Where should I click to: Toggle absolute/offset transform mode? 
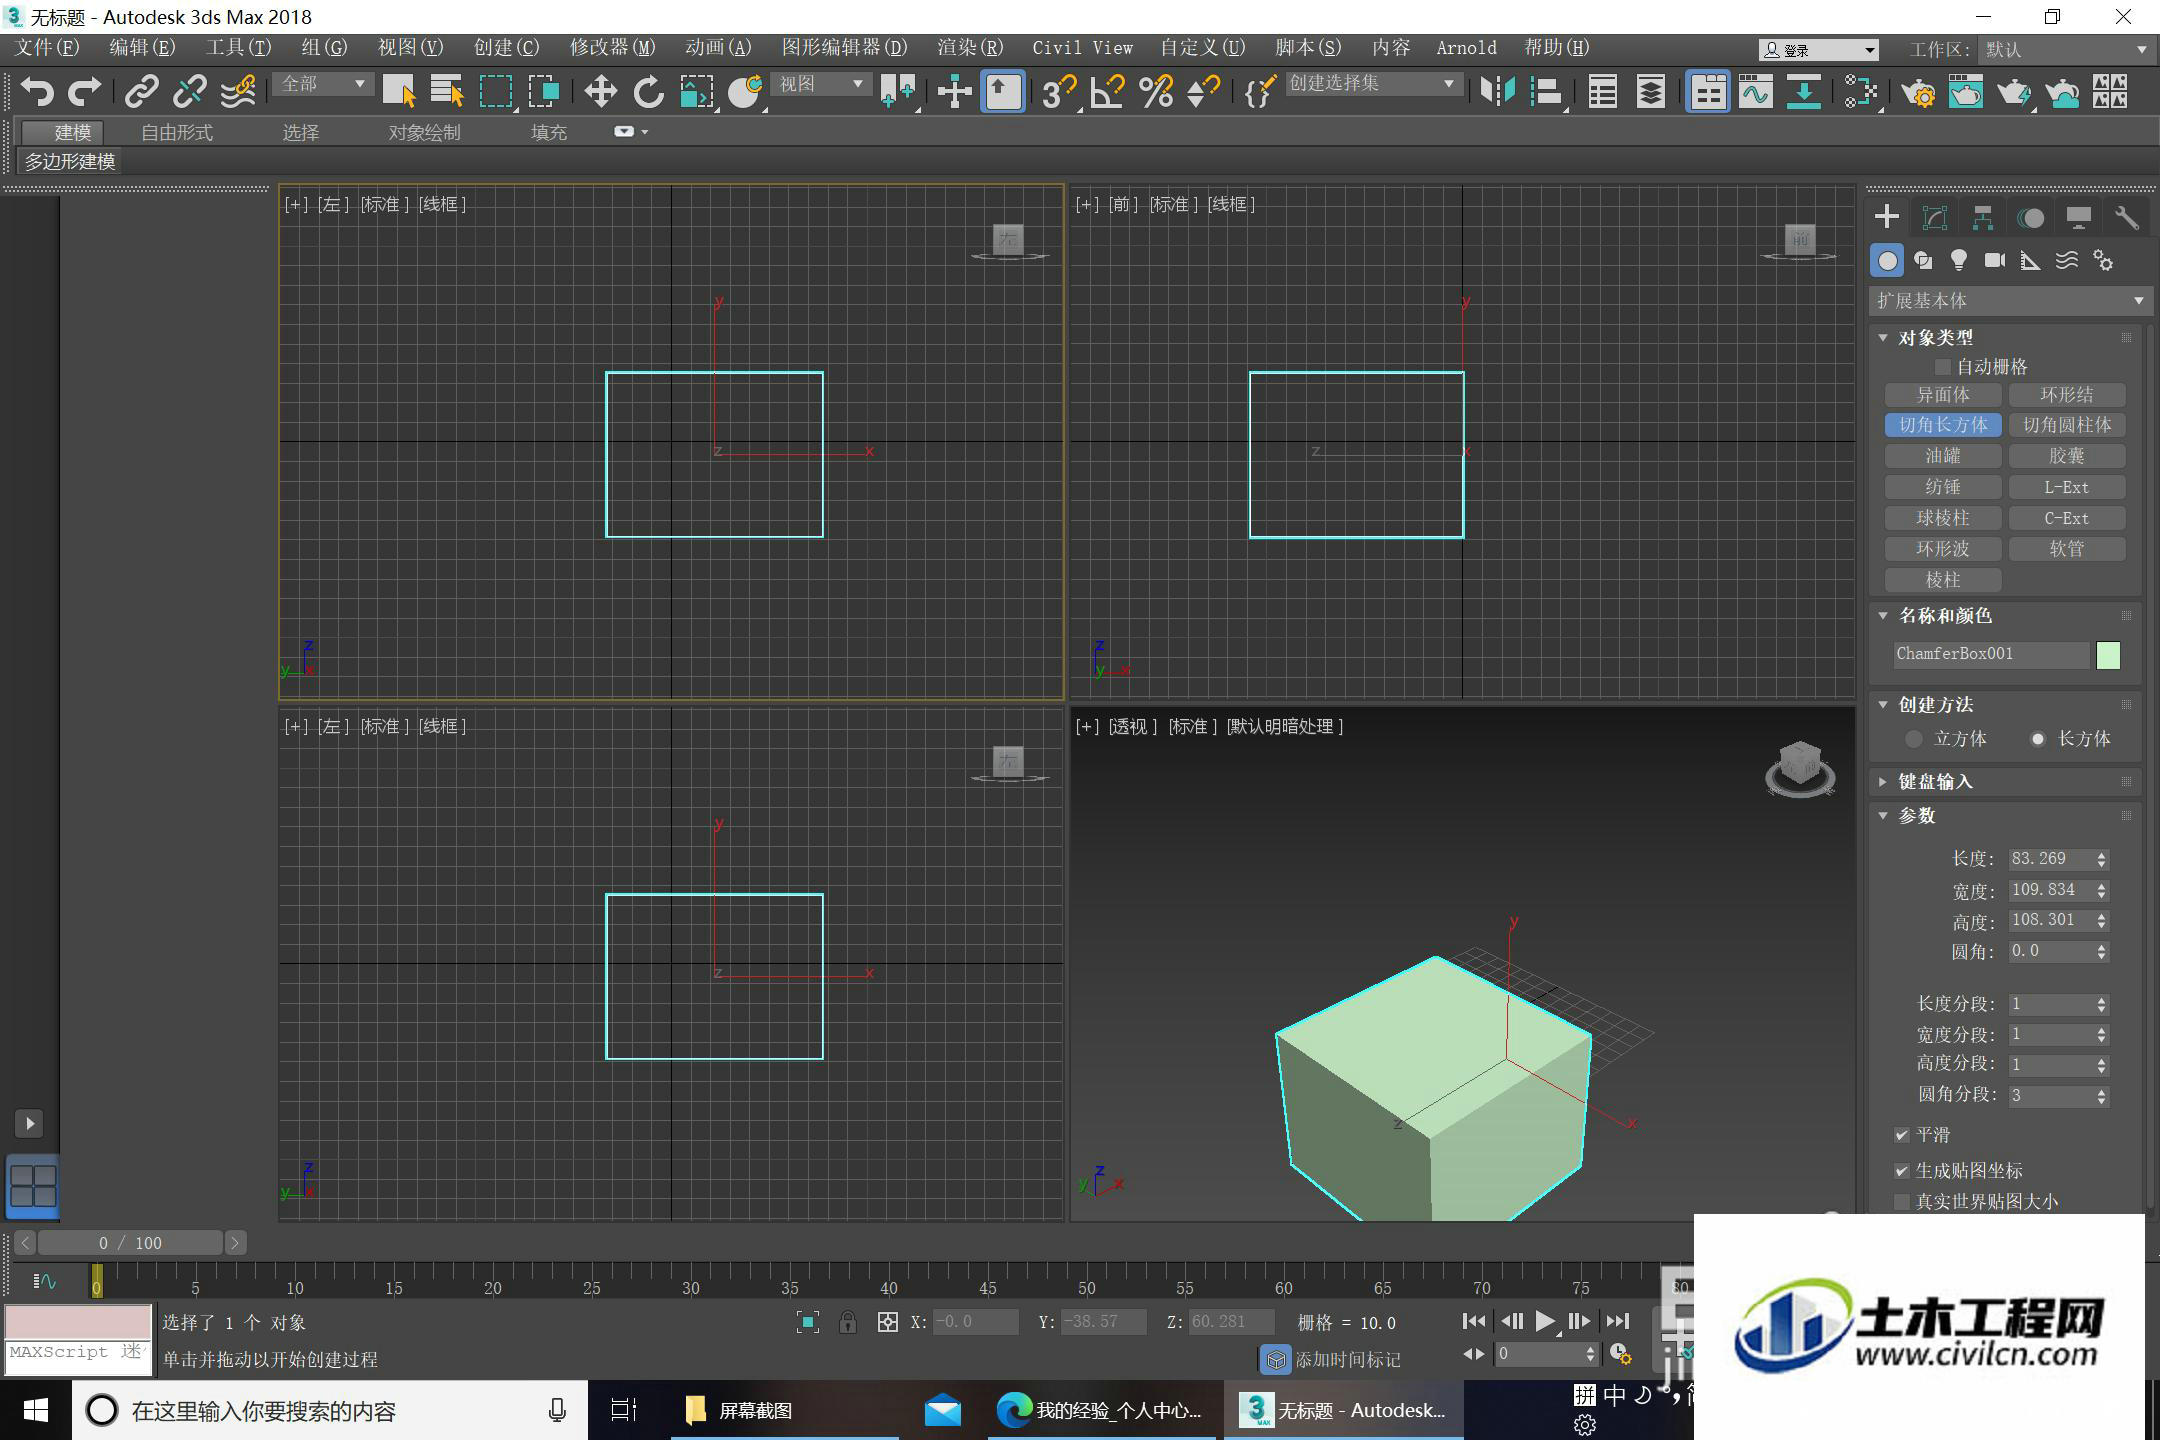coord(887,1322)
